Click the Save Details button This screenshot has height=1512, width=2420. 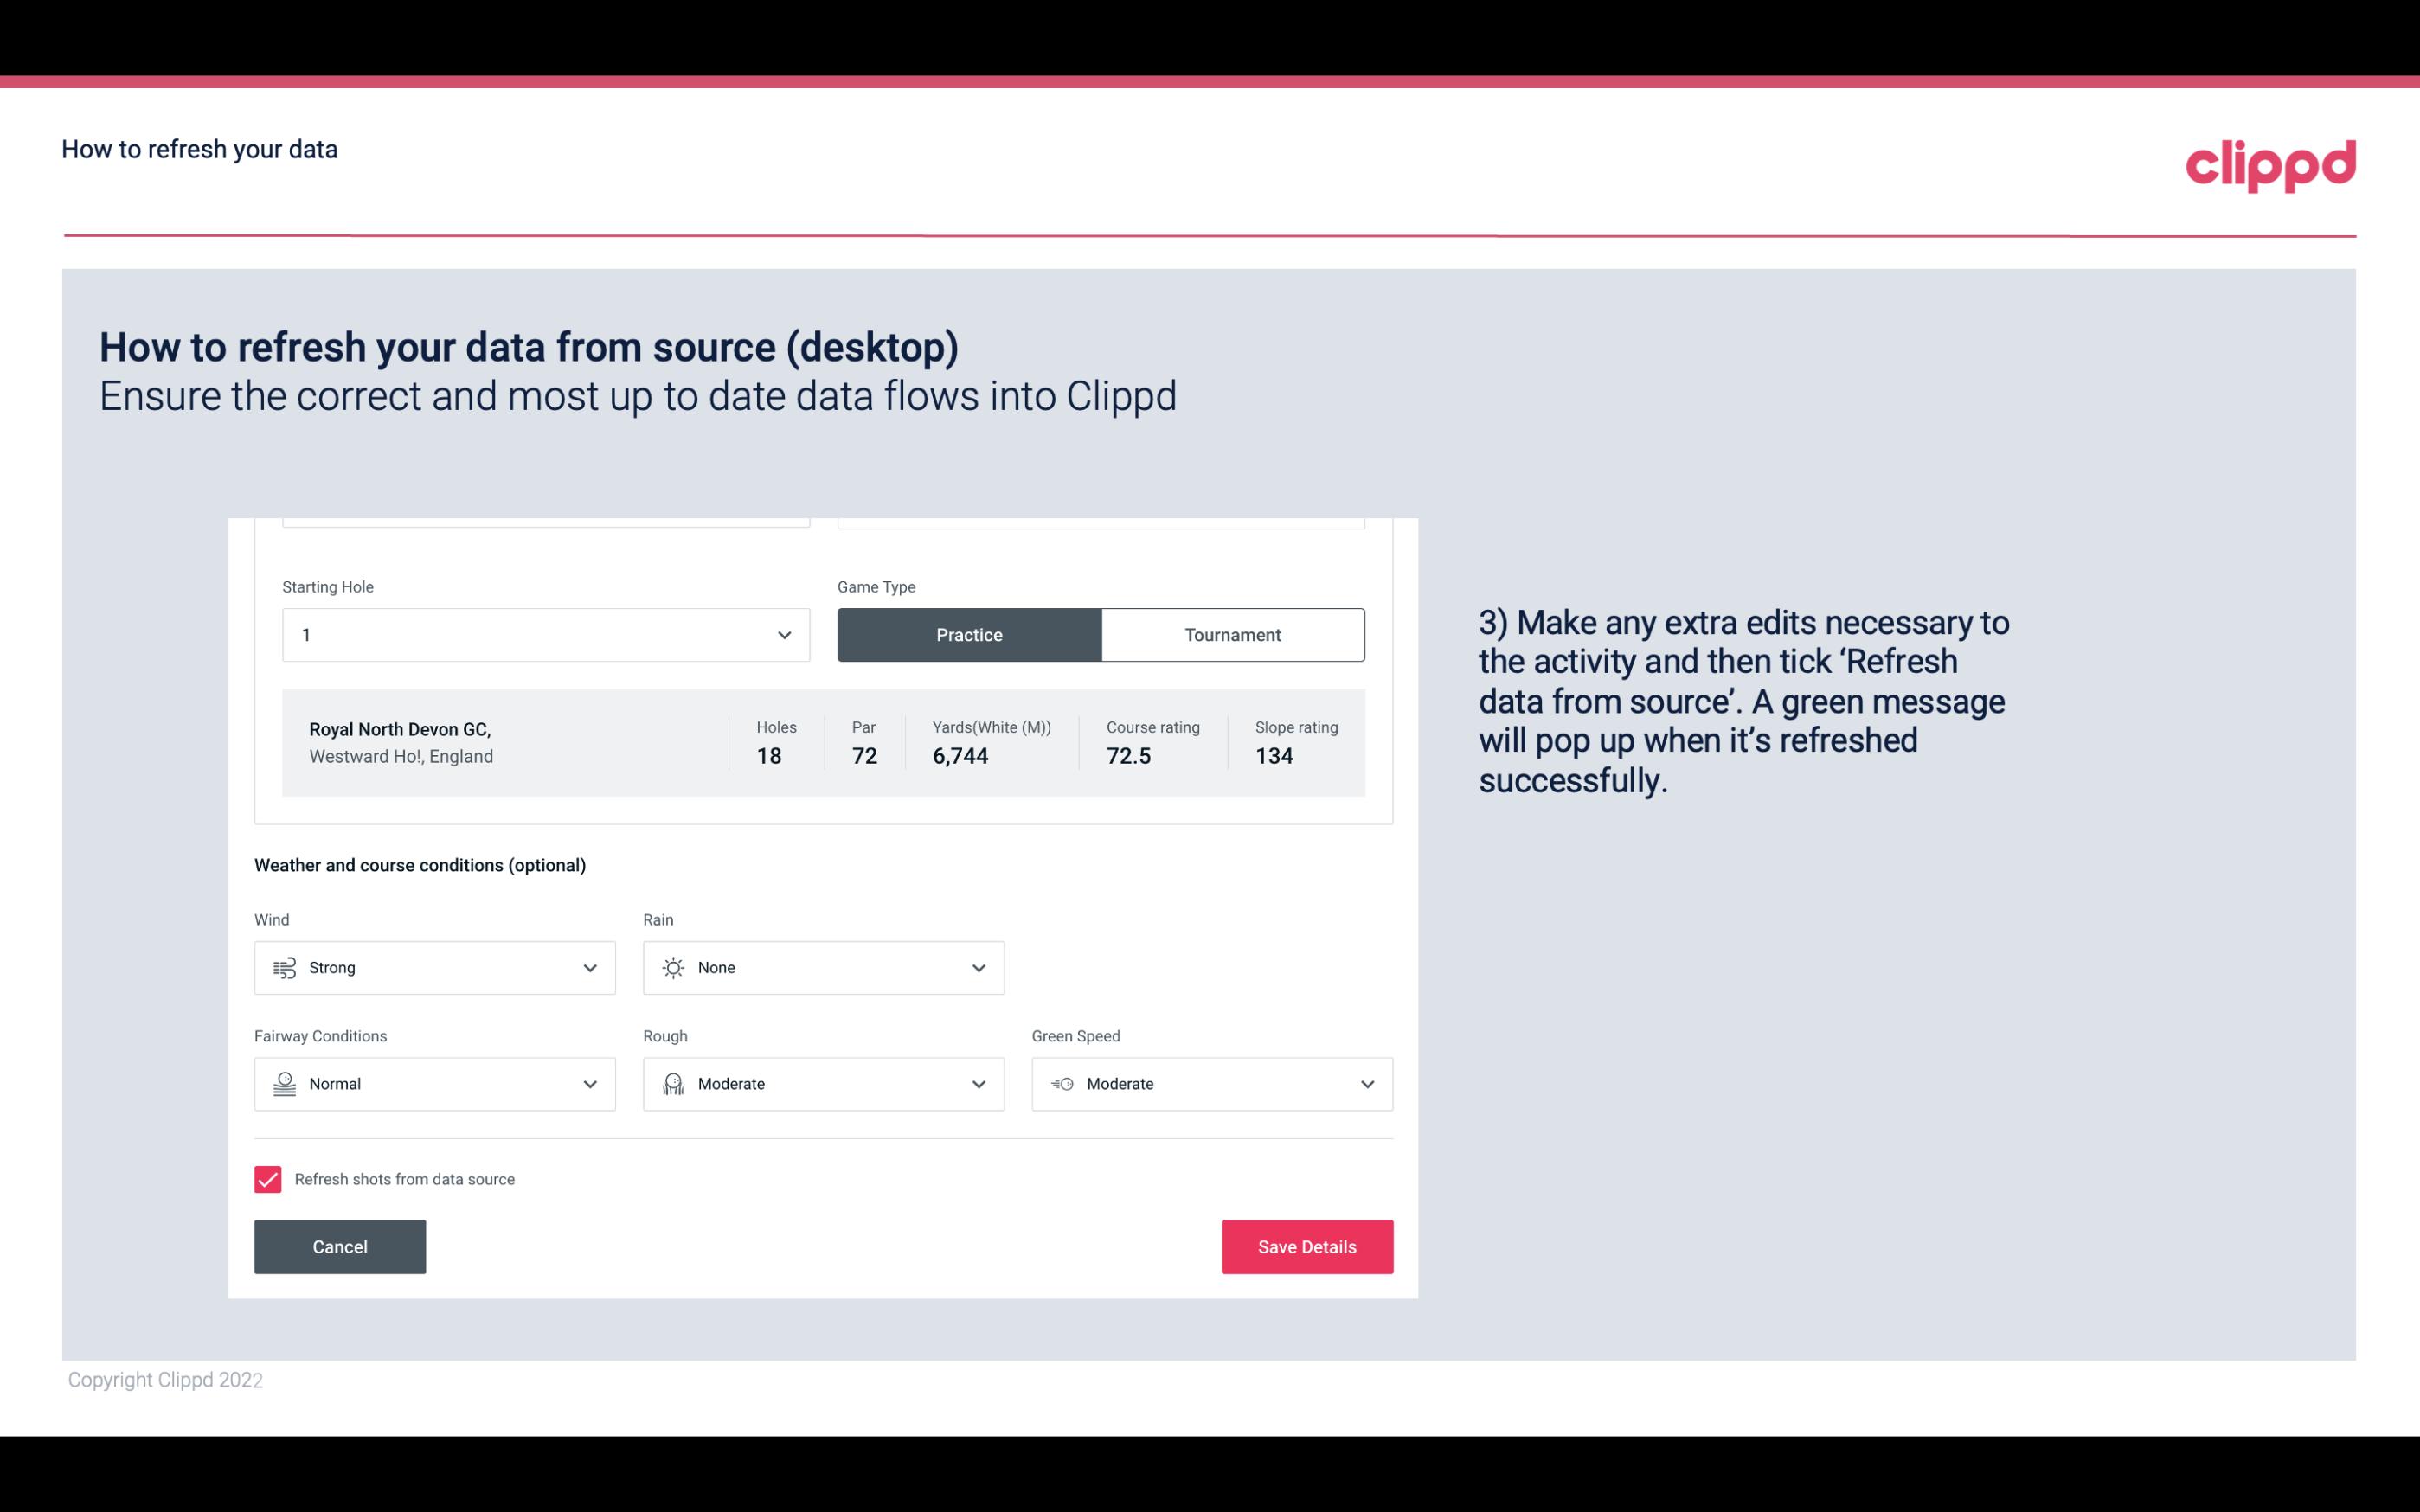(1306, 1246)
